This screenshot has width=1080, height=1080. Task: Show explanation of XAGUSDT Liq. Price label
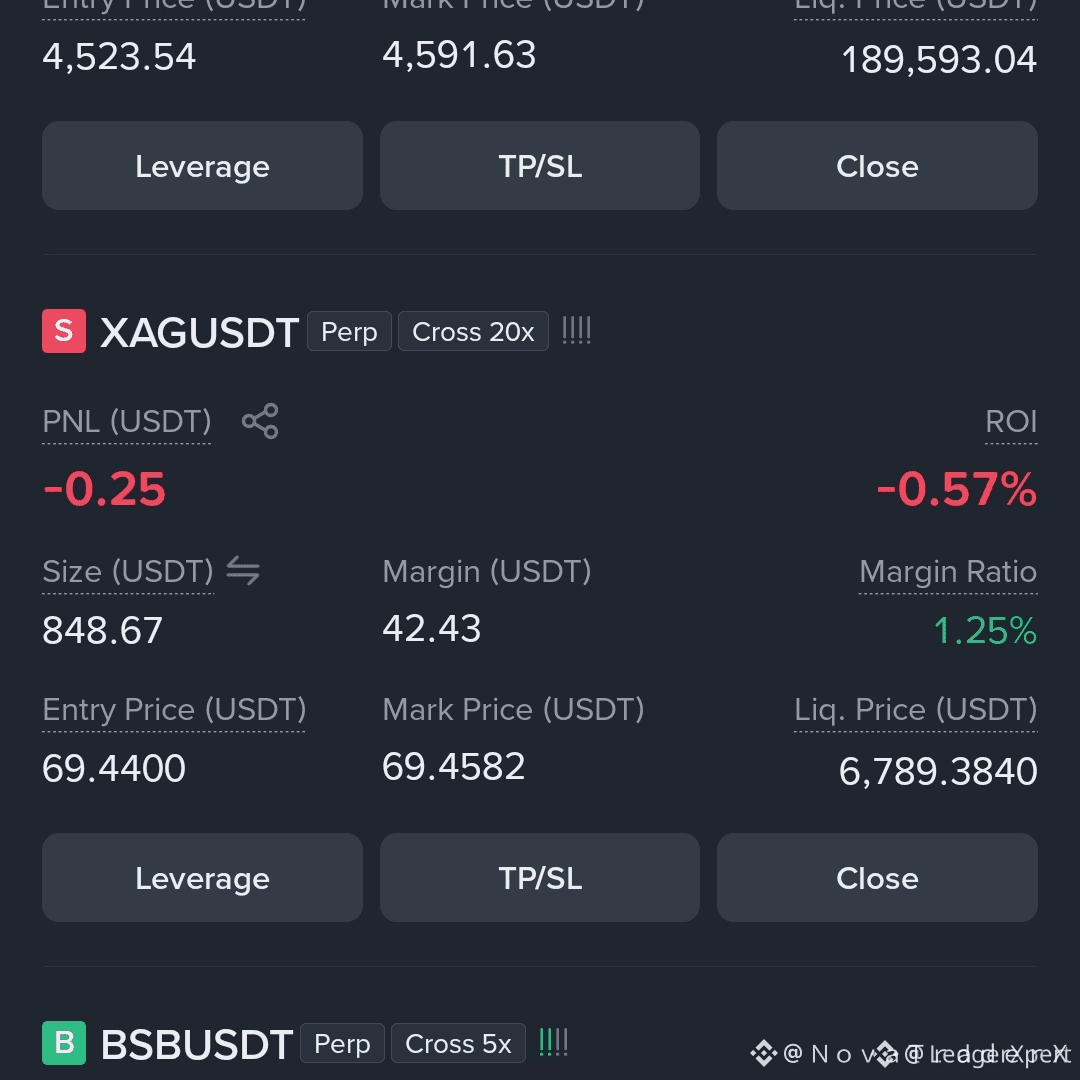coord(915,710)
